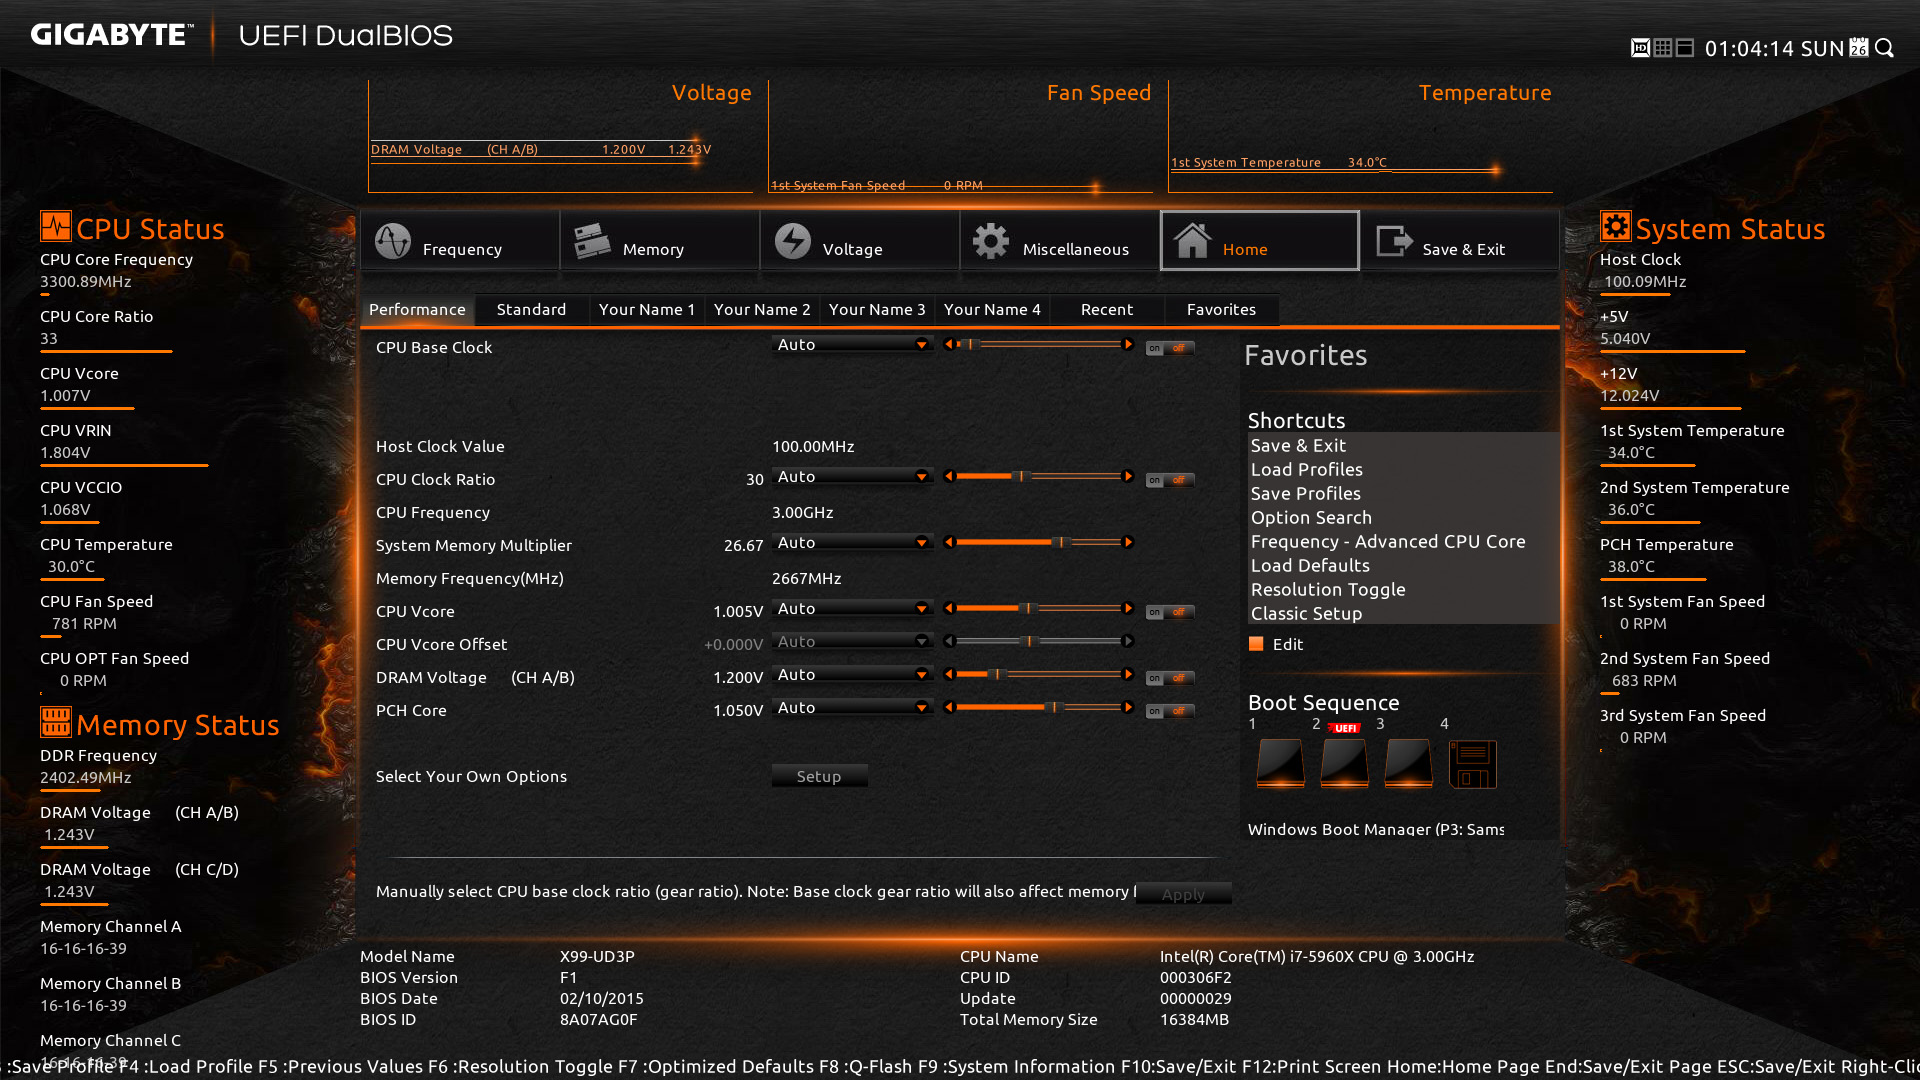1920x1080 pixels.
Task: Toggle the CPU Vcore on/off switch
Action: coord(1169,612)
